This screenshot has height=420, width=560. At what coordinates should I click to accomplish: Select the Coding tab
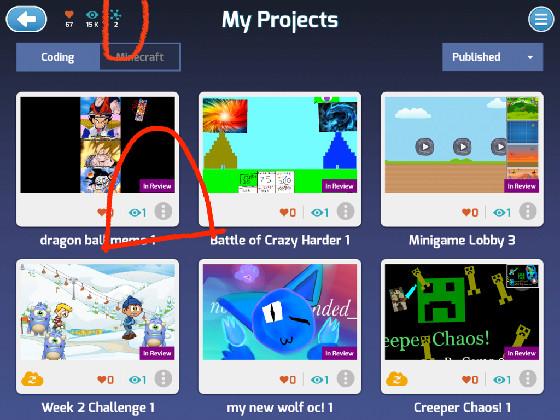pos(58,57)
